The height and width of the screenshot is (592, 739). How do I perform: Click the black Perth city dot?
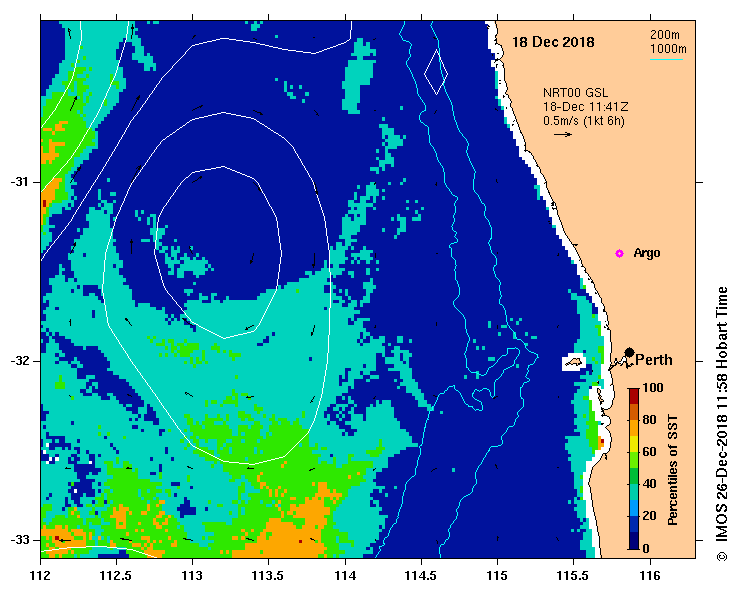tap(629, 352)
